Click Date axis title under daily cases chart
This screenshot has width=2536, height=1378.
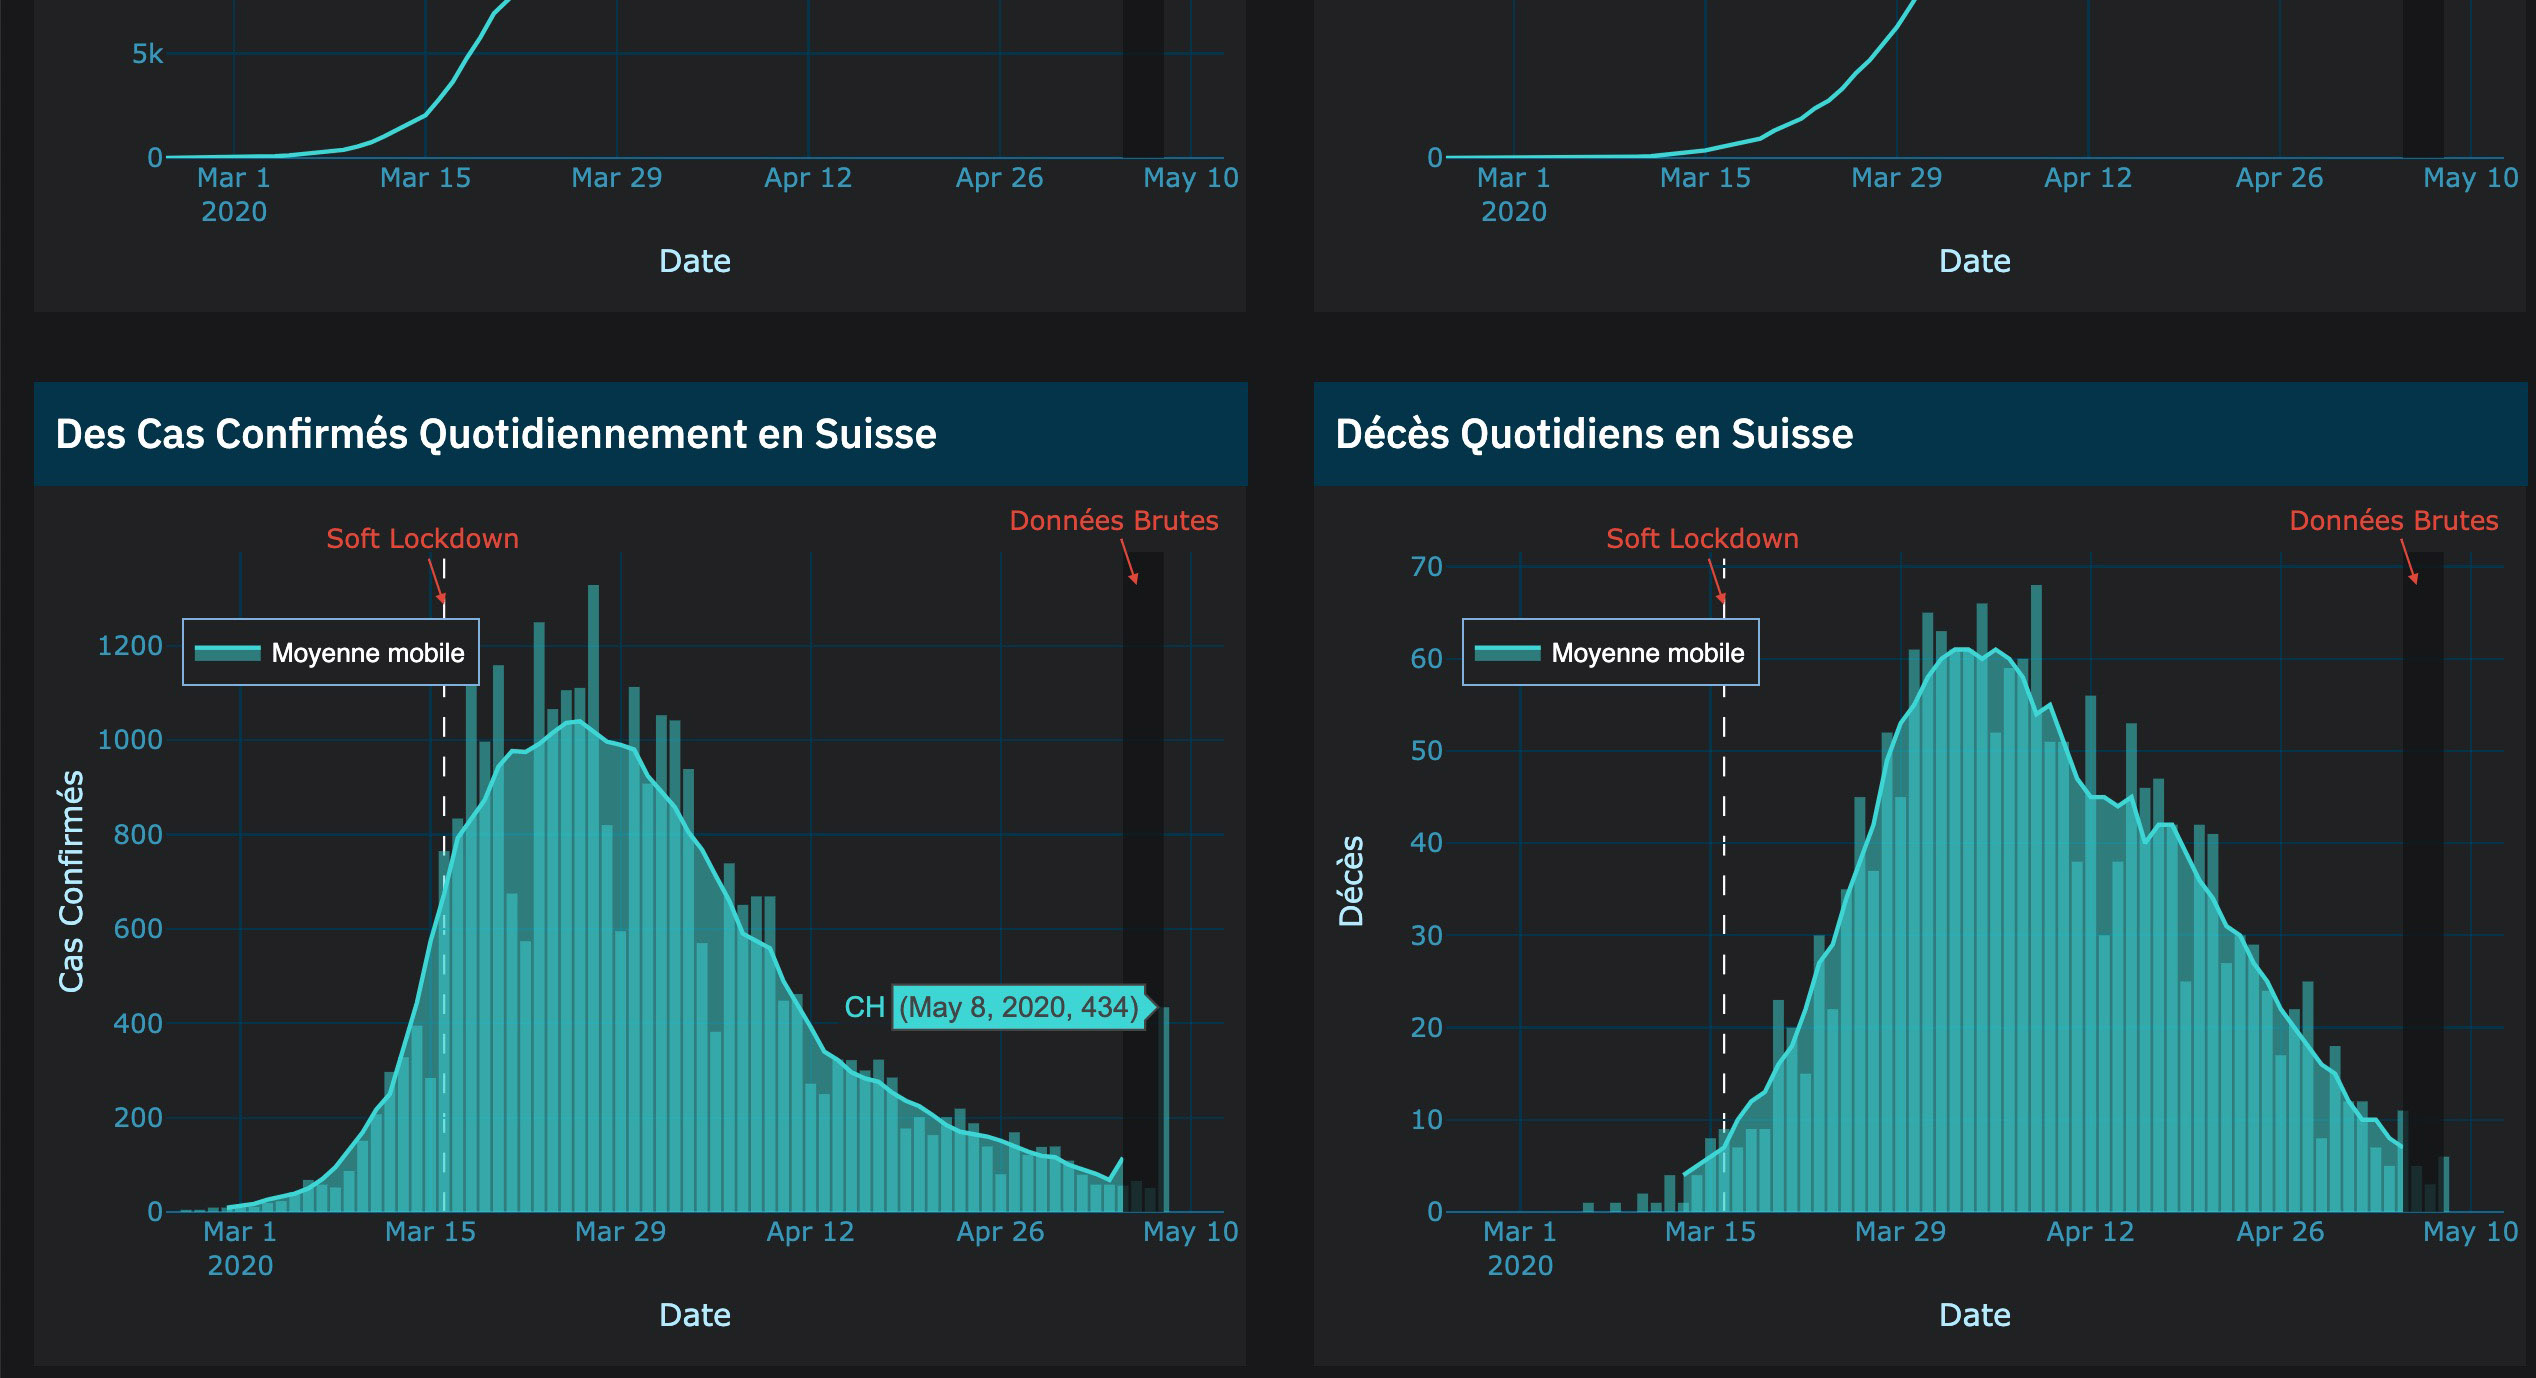click(694, 1315)
